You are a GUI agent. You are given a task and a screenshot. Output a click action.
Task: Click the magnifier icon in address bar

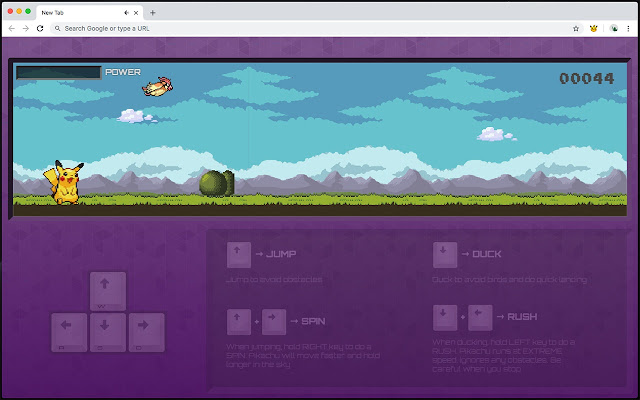tap(58, 29)
